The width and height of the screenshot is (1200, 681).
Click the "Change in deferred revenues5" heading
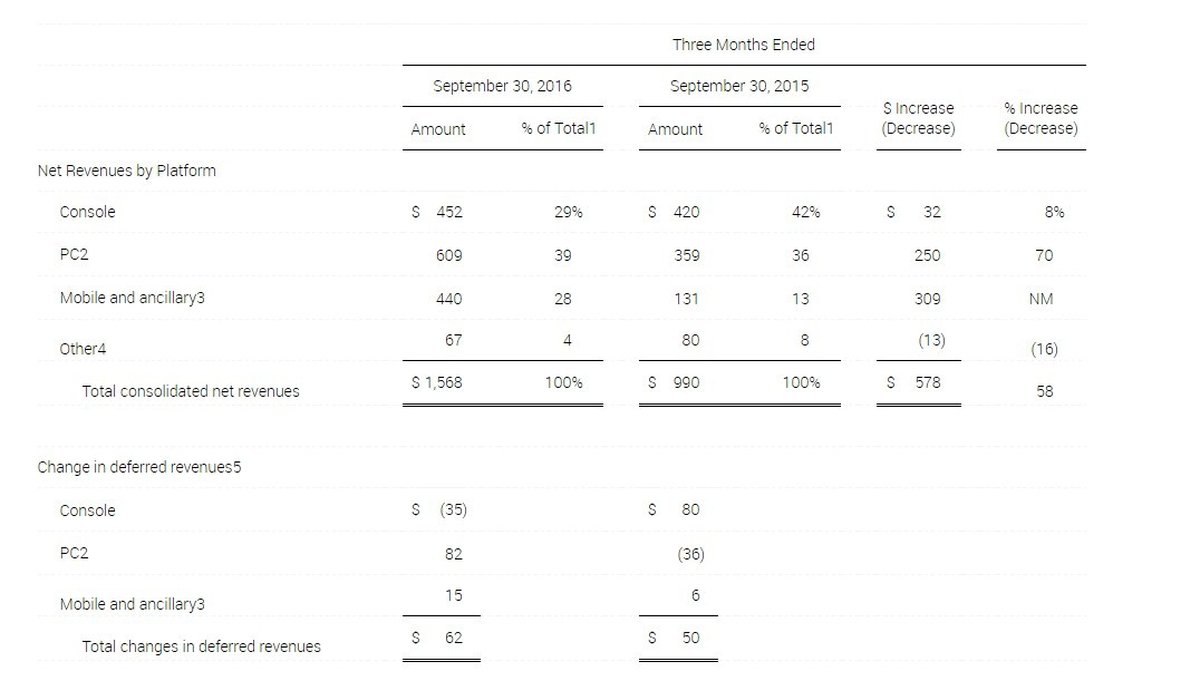(x=139, y=467)
